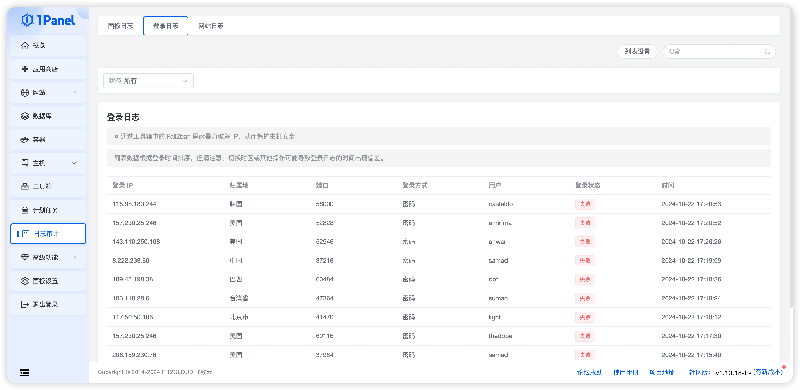Select the IP address 8.222.238.50
Screen dimensions: 800x390
(x=131, y=260)
